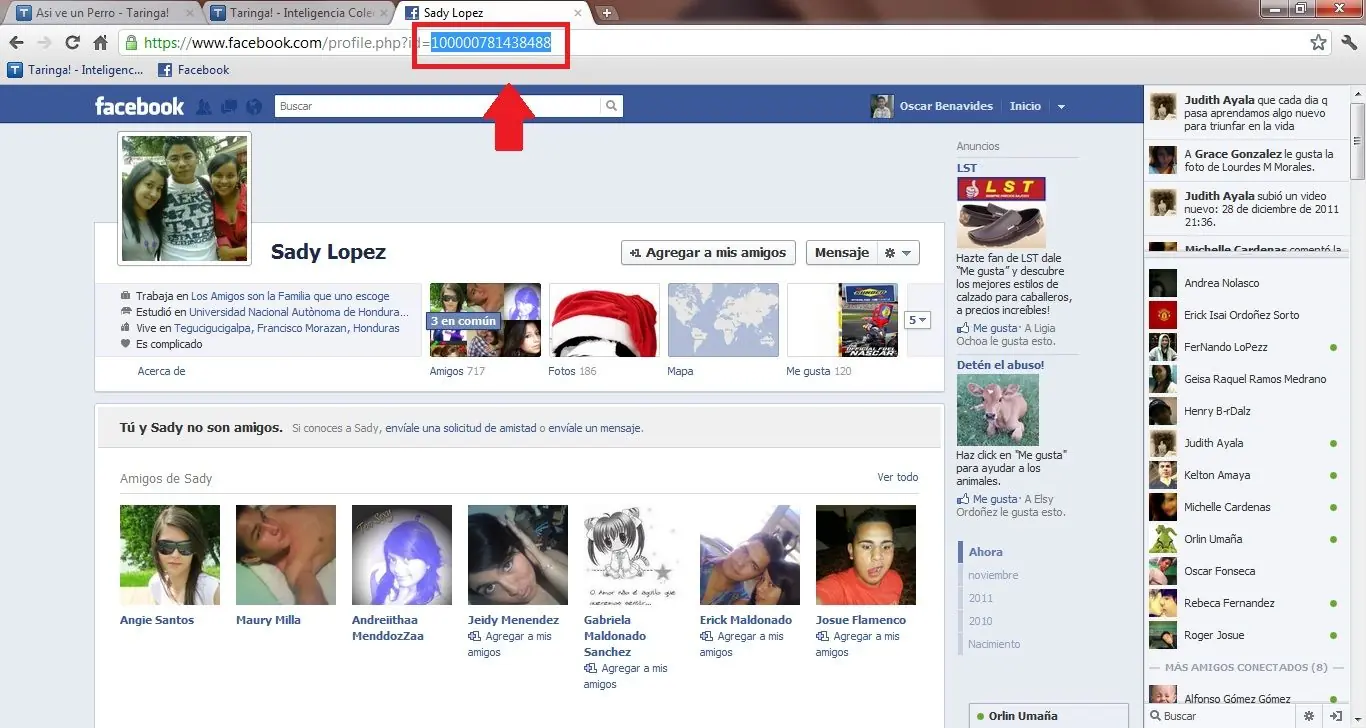The image size is (1366, 728).
Task: Open the friend requests icon
Action: [x=205, y=106]
